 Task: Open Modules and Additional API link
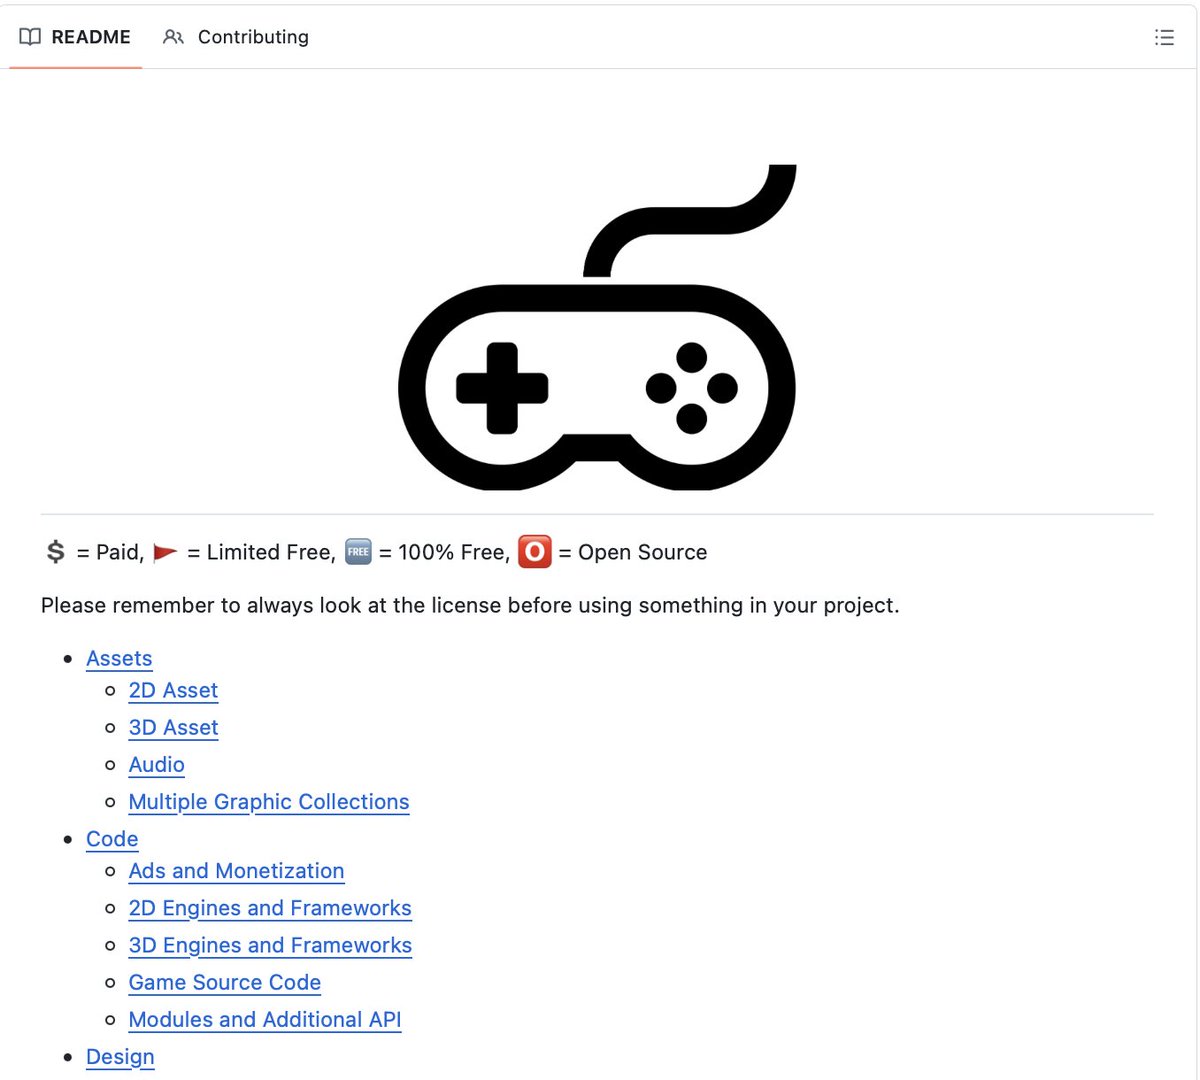(x=265, y=1019)
